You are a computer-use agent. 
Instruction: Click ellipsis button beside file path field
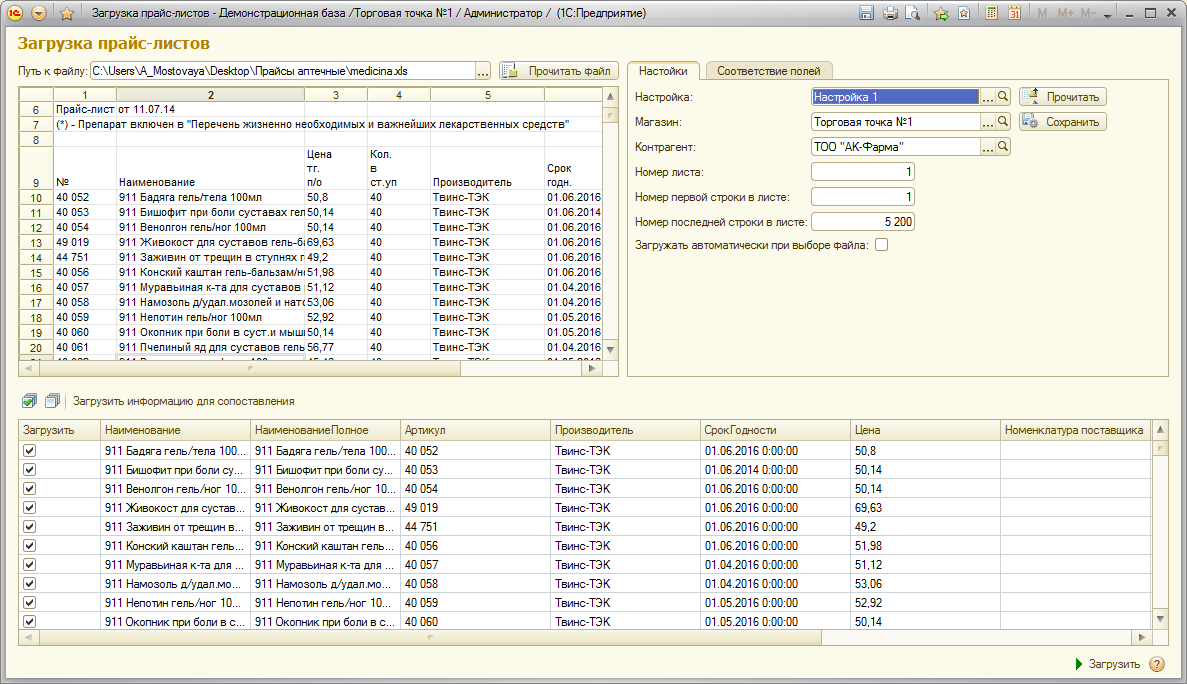(483, 71)
